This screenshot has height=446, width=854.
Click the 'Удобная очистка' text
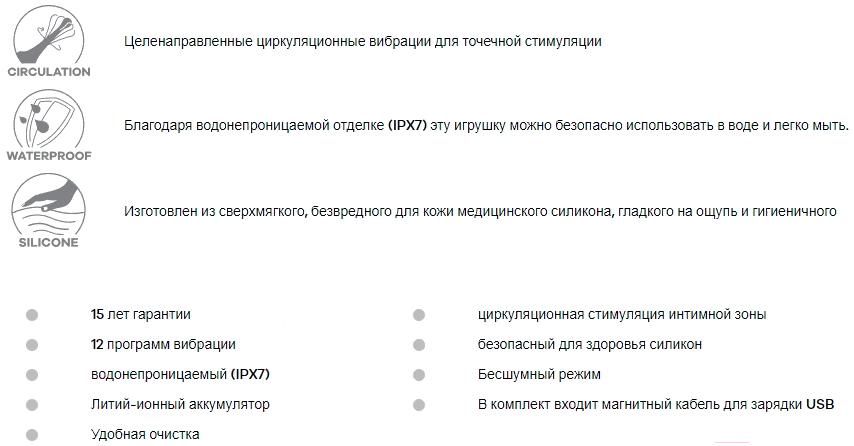pos(145,435)
